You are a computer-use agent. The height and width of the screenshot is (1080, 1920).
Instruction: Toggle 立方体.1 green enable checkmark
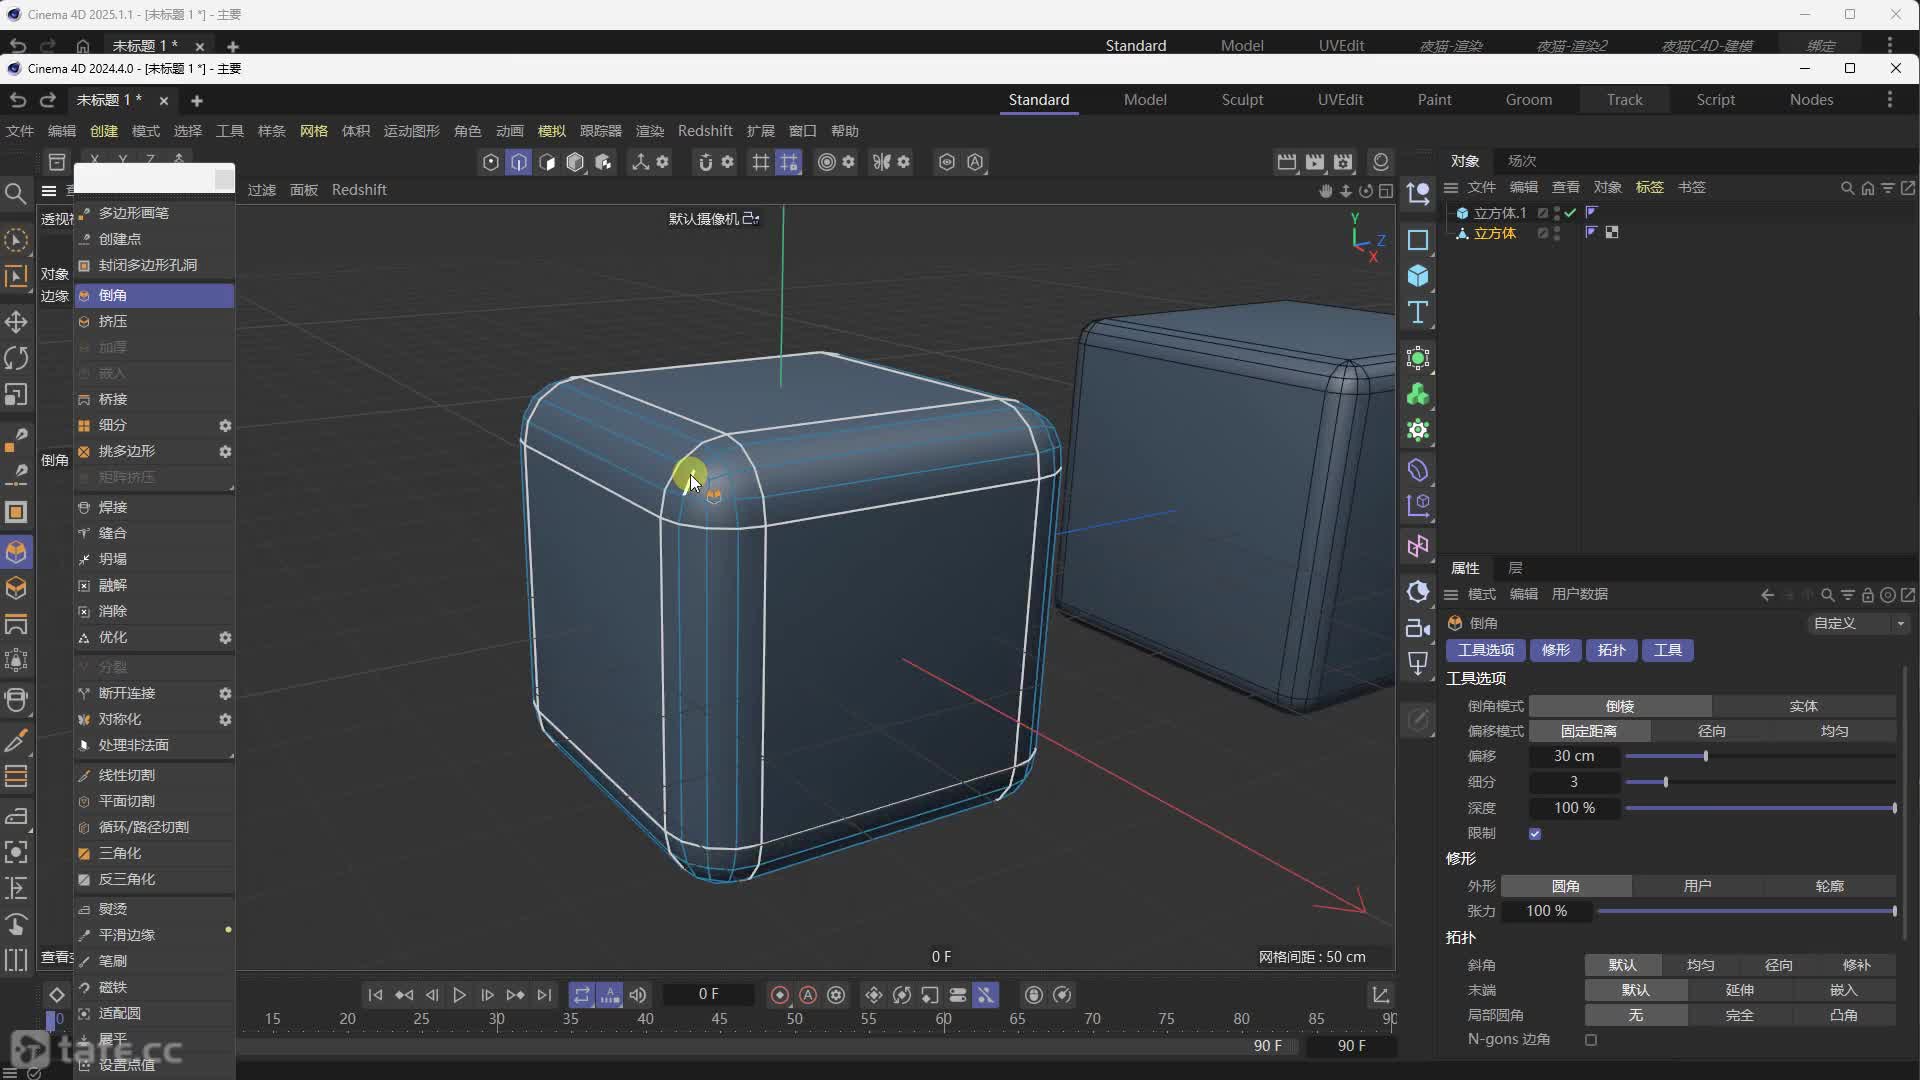coord(1571,213)
